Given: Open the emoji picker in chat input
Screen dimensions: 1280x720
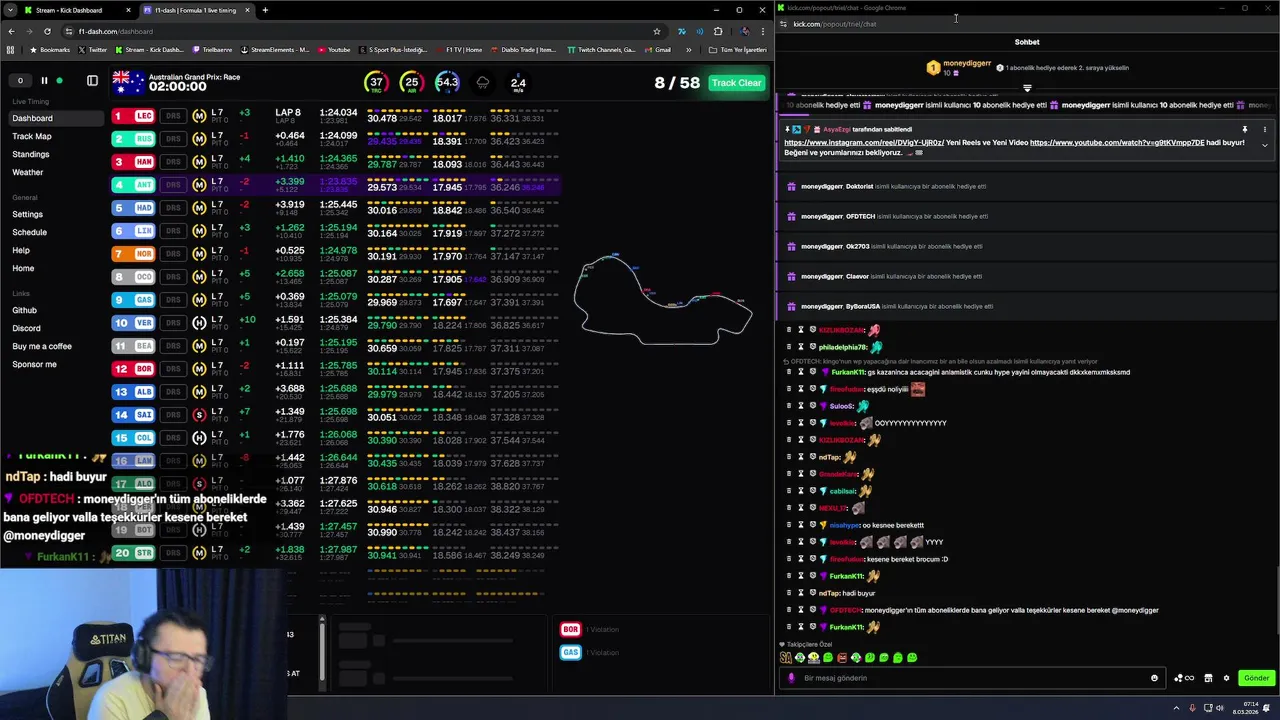Looking at the screenshot, I should click(x=1154, y=678).
